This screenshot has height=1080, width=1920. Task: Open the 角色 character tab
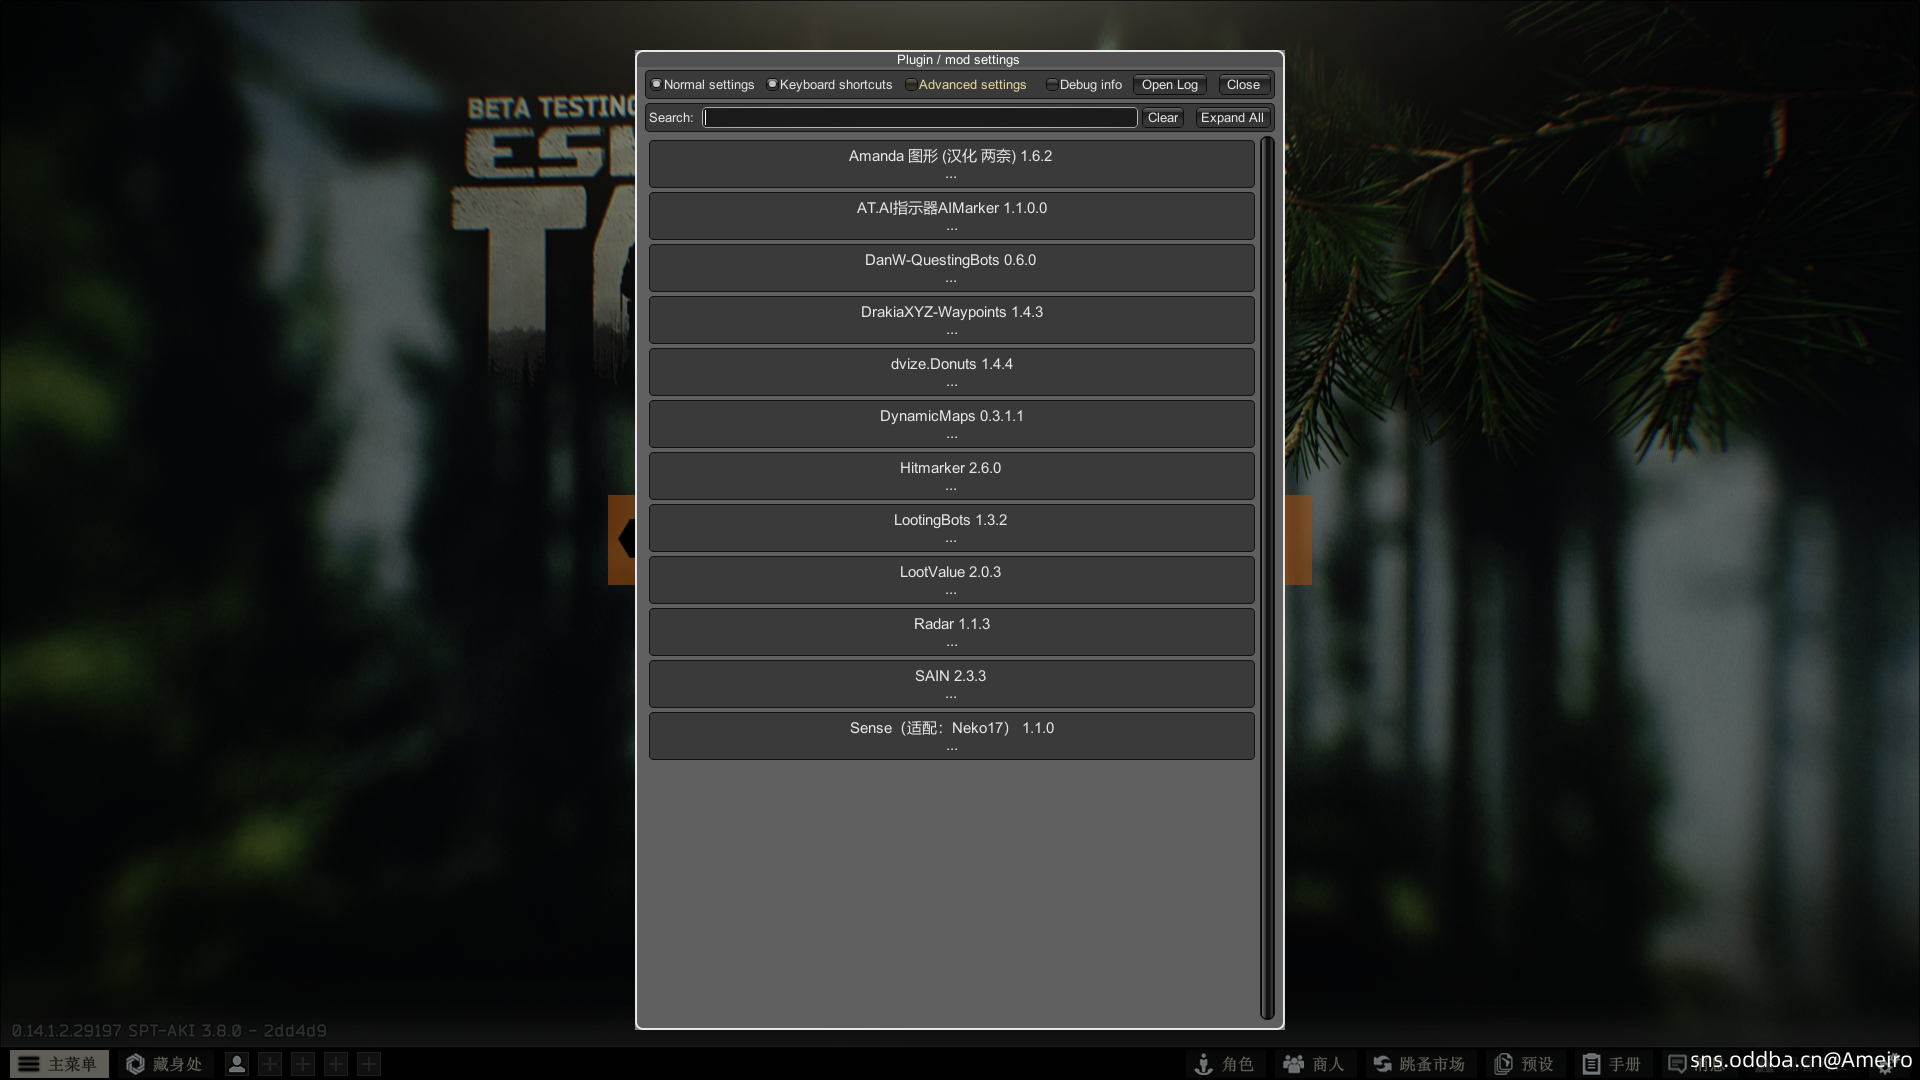[x=1224, y=1064]
